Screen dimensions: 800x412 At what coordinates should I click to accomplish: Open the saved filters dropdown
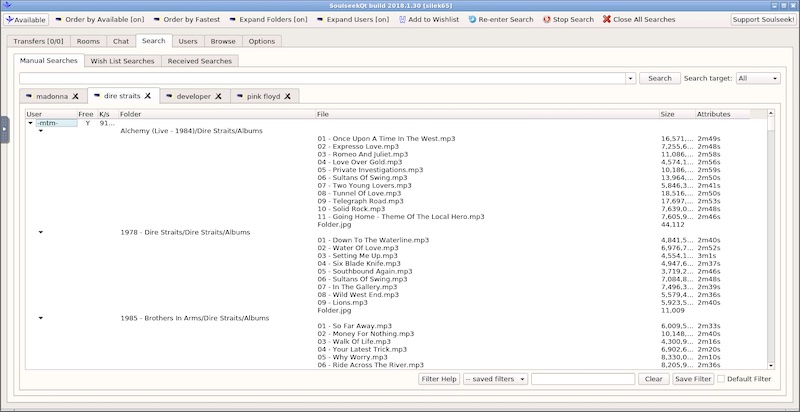495,379
